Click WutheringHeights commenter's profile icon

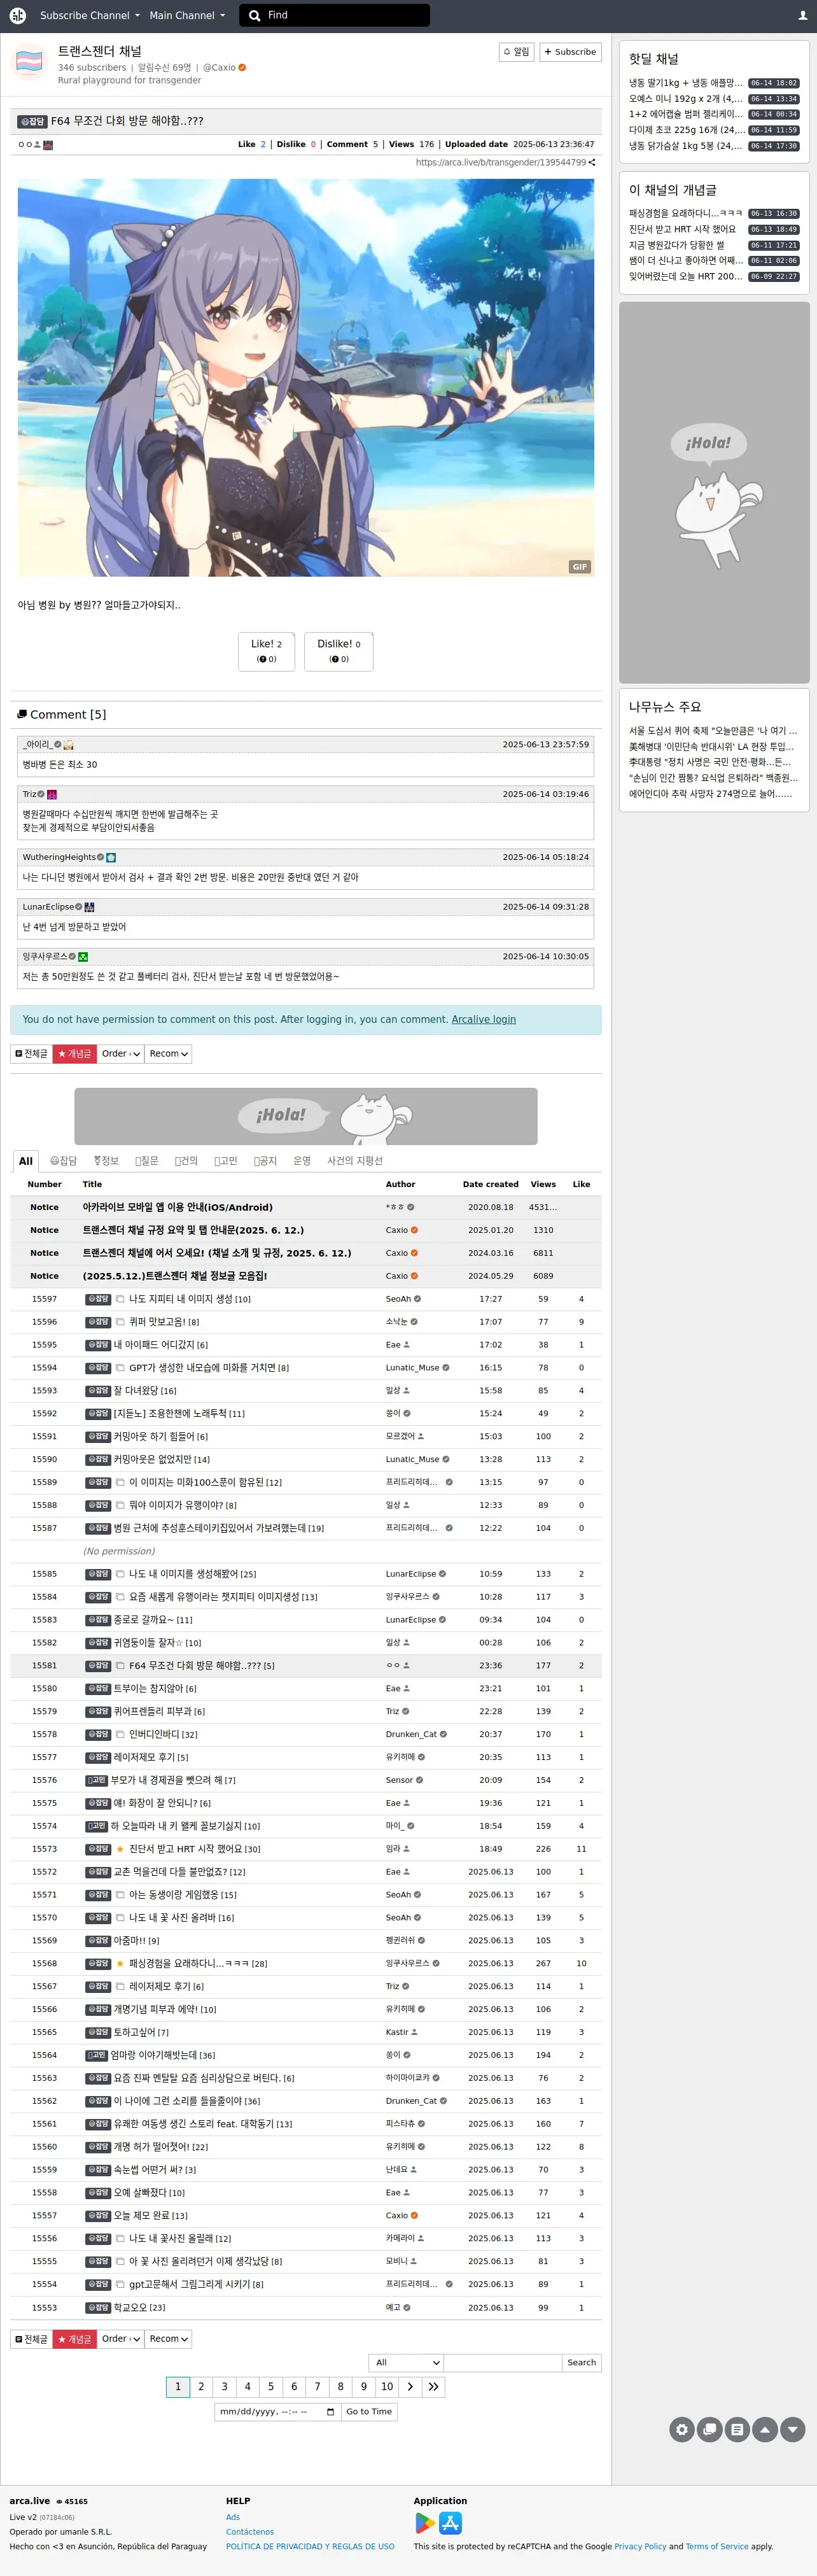pyautogui.click(x=111, y=857)
